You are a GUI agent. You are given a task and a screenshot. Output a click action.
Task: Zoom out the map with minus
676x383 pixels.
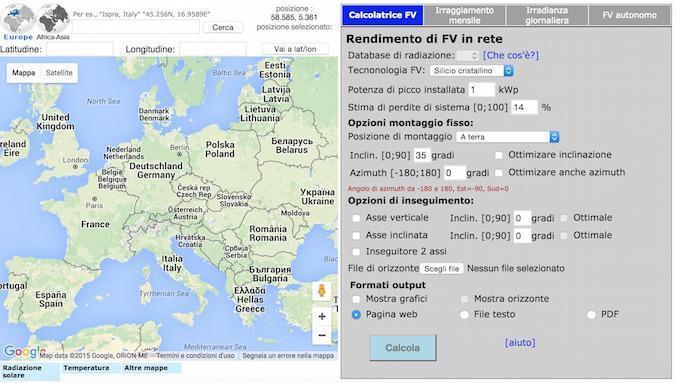[322, 335]
